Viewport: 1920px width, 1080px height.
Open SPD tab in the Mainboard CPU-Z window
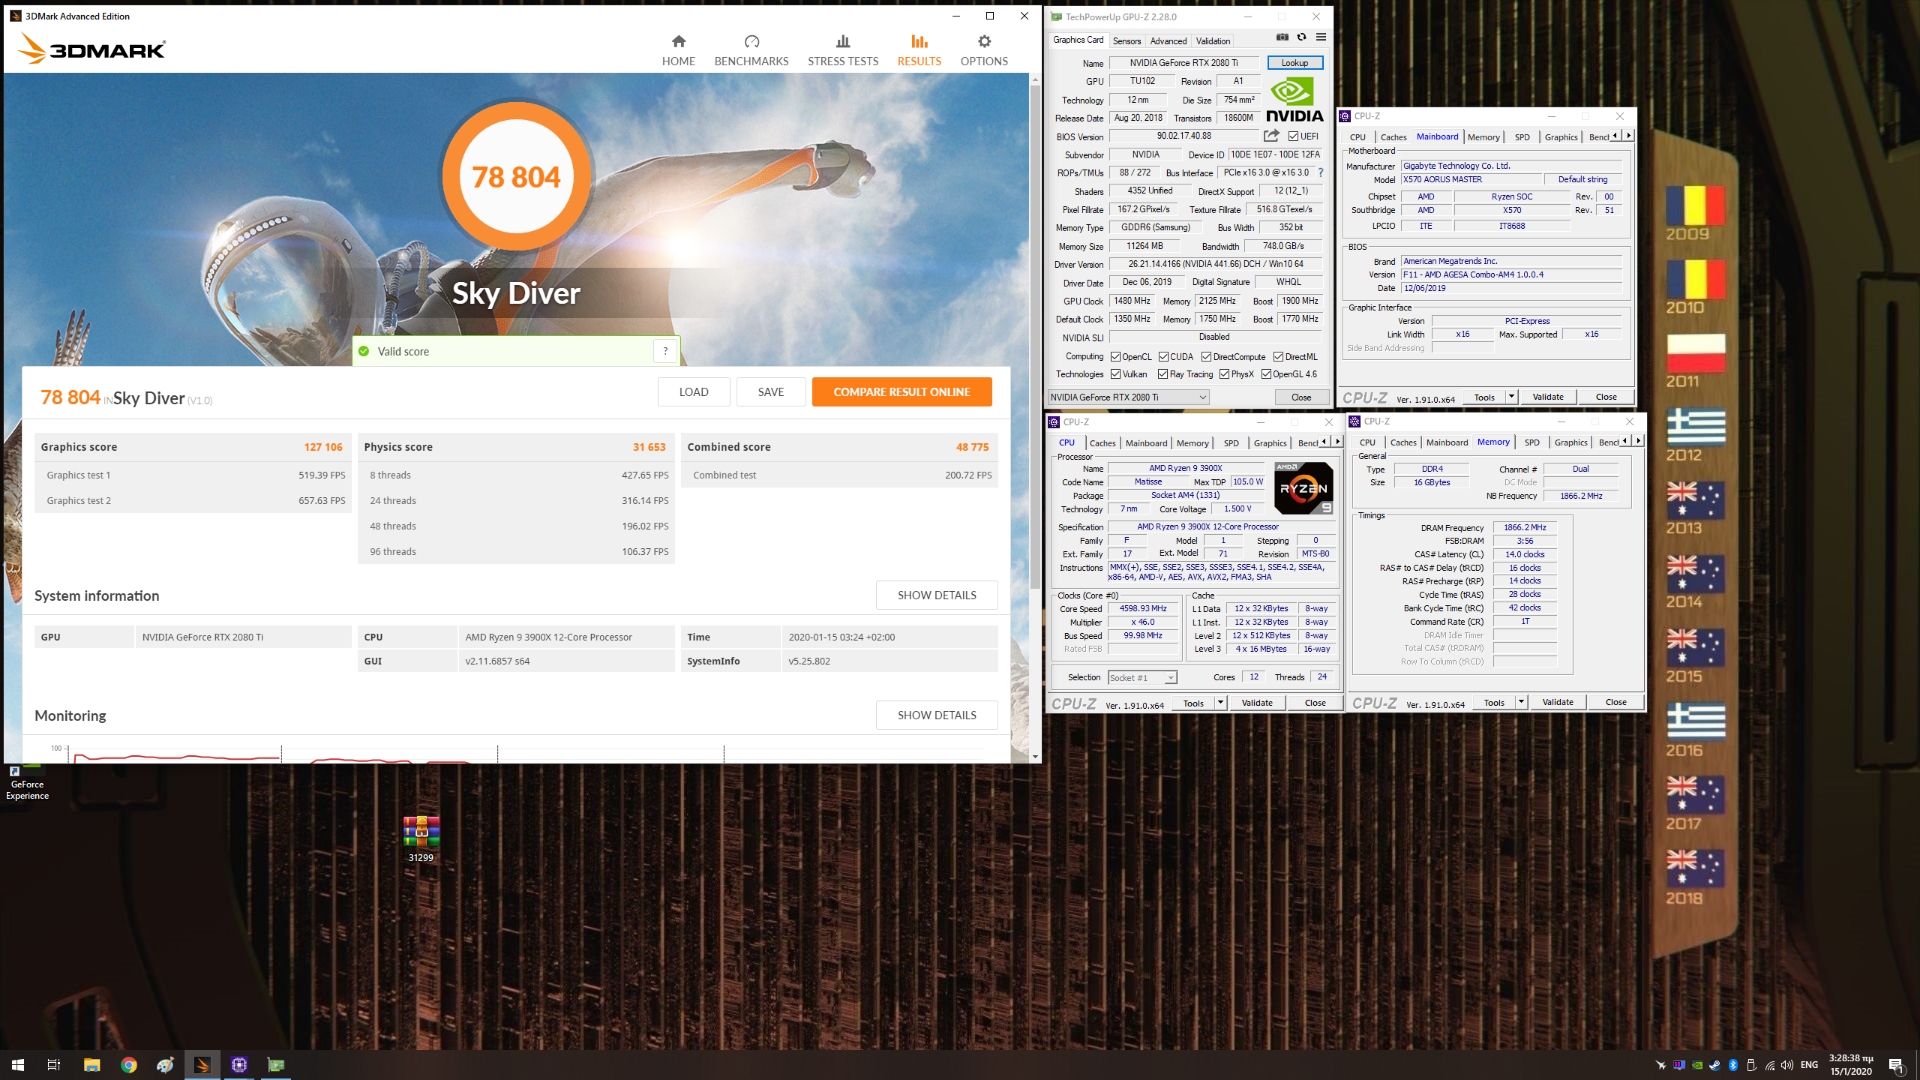(1522, 137)
